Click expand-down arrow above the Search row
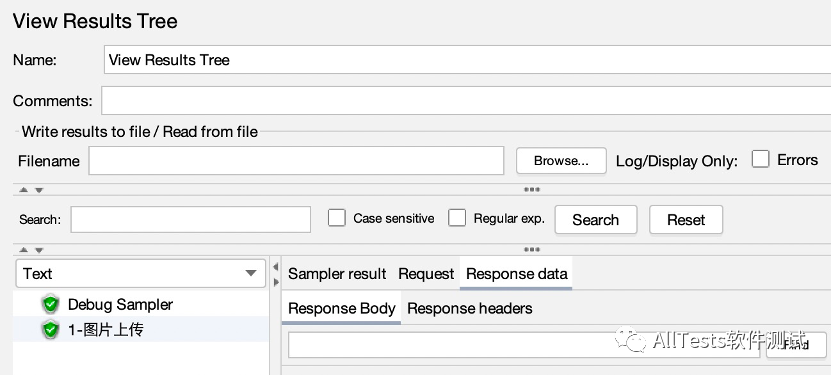 39,190
